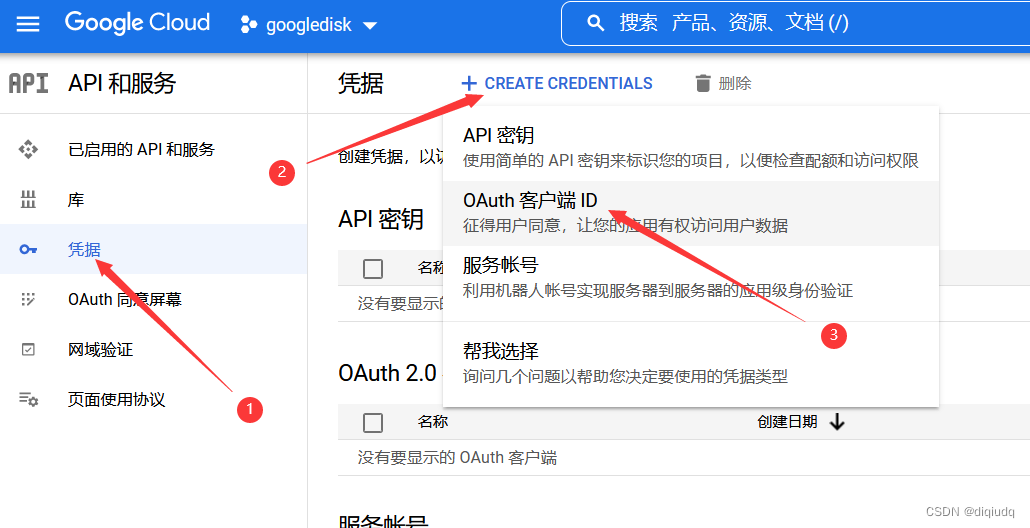The image size is (1030, 528).
Task: Focus the products and resources search field
Action: [795, 24]
